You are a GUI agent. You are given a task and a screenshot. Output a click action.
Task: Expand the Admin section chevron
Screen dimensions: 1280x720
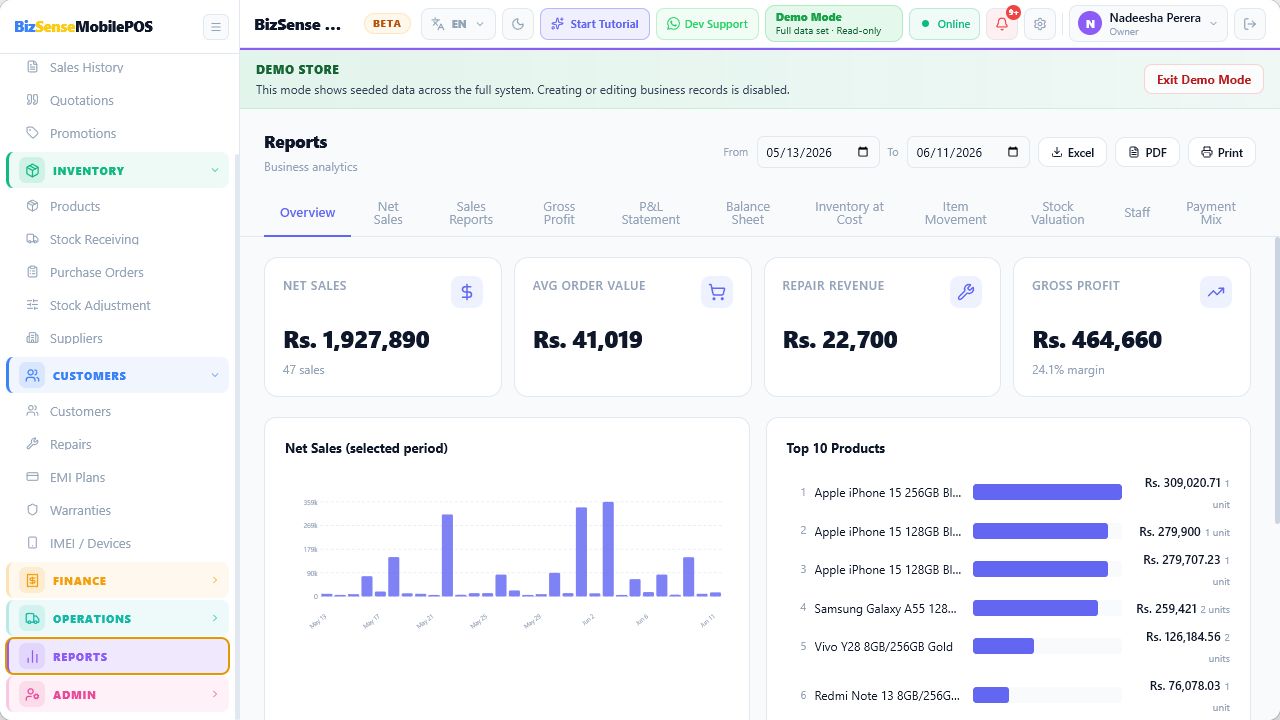click(x=215, y=694)
